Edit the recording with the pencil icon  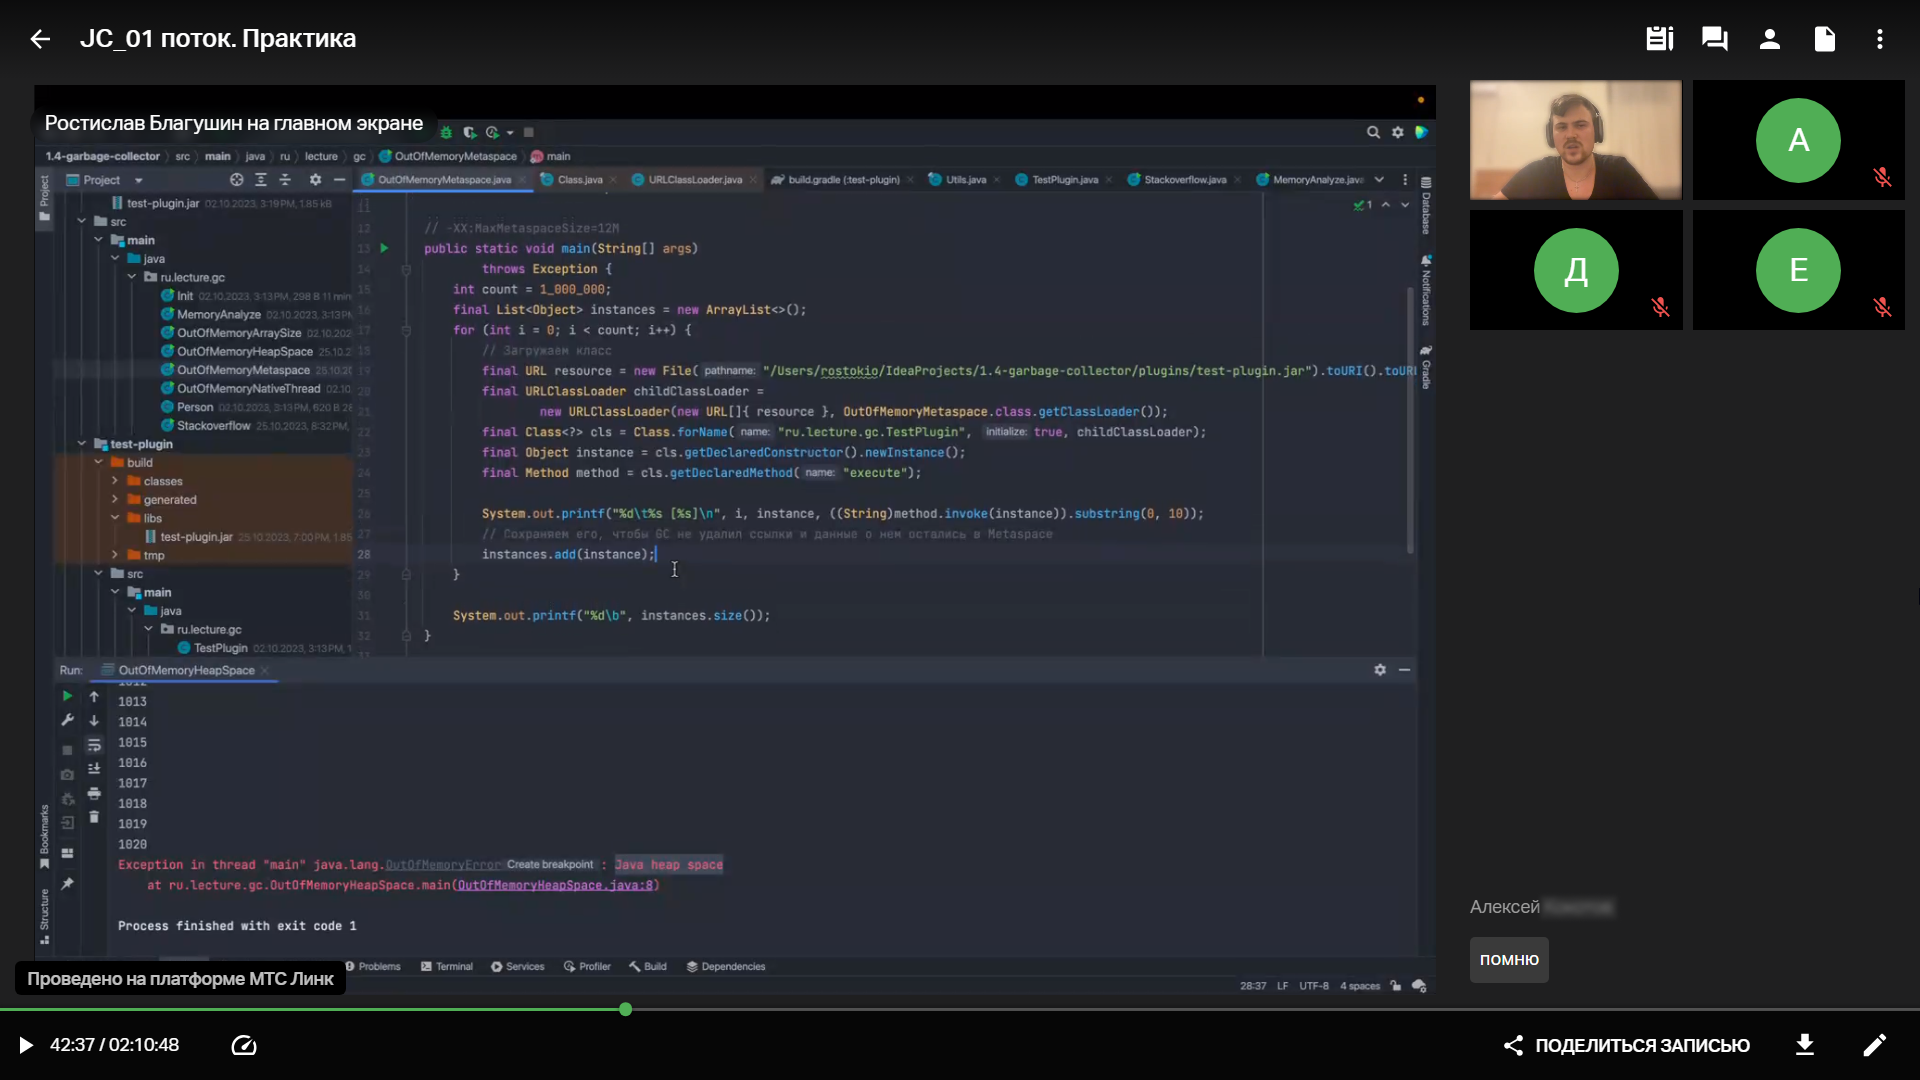pyautogui.click(x=1875, y=1045)
